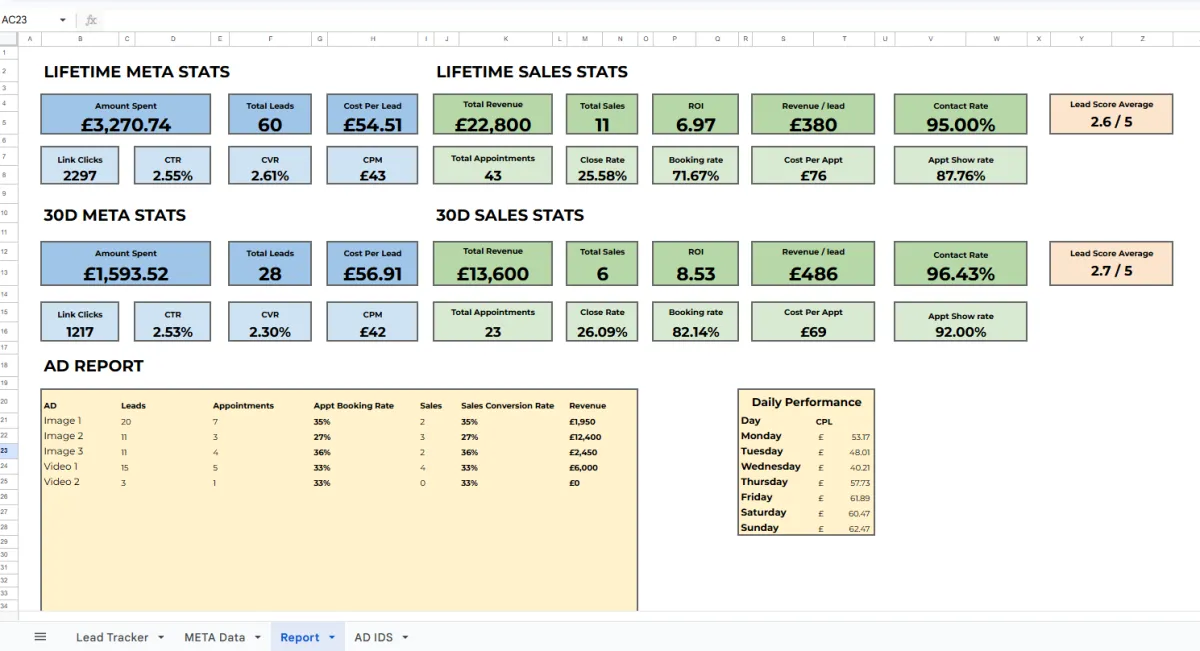The image size is (1200, 651).
Task: Switch to the META Data sheet tab
Action: [x=214, y=637]
